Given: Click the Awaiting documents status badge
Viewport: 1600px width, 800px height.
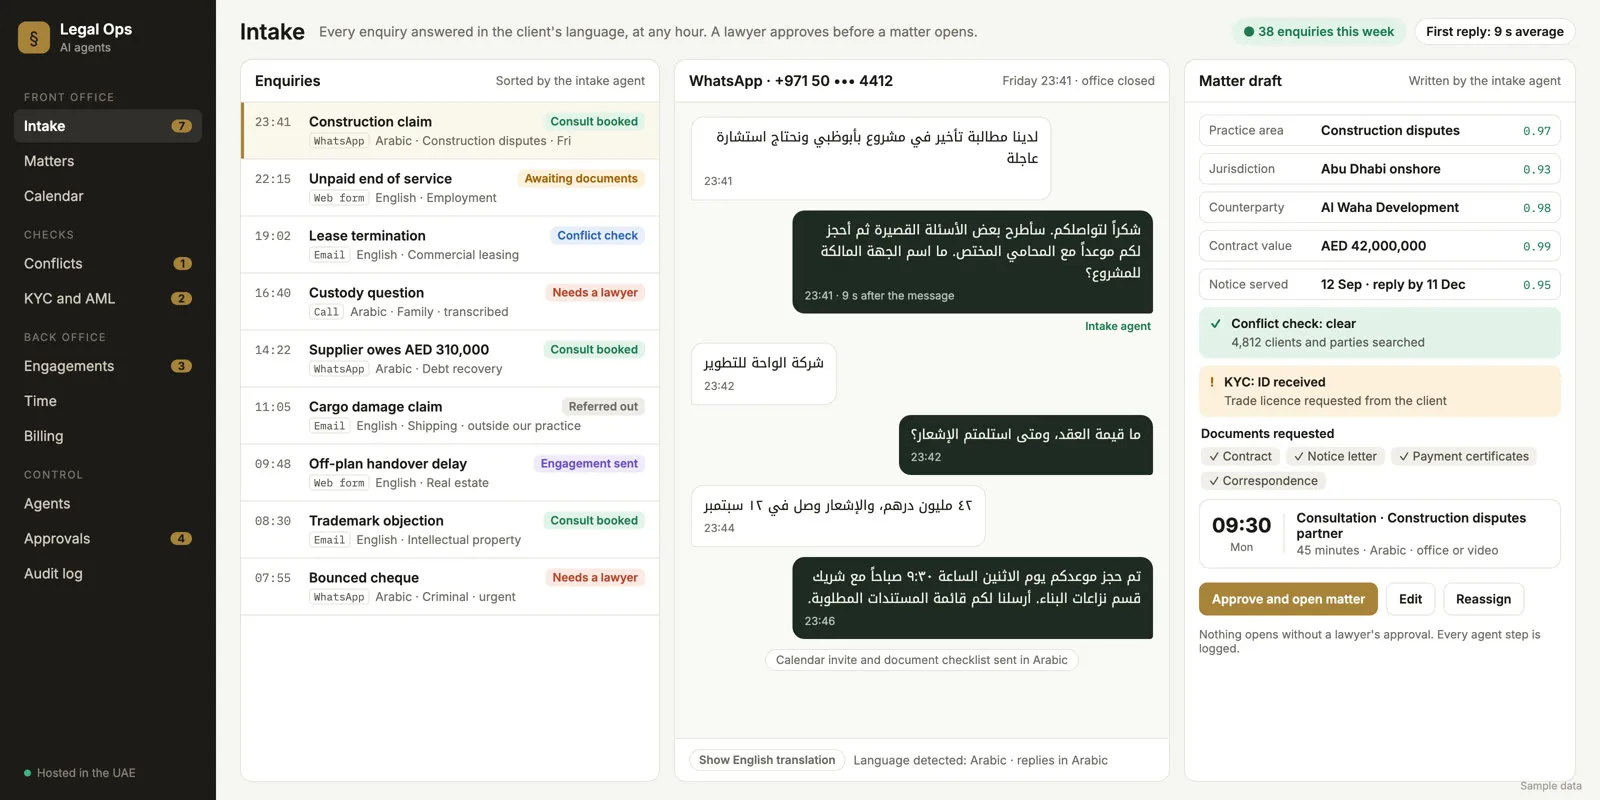Looking at the screenshot, I should 581,179.
